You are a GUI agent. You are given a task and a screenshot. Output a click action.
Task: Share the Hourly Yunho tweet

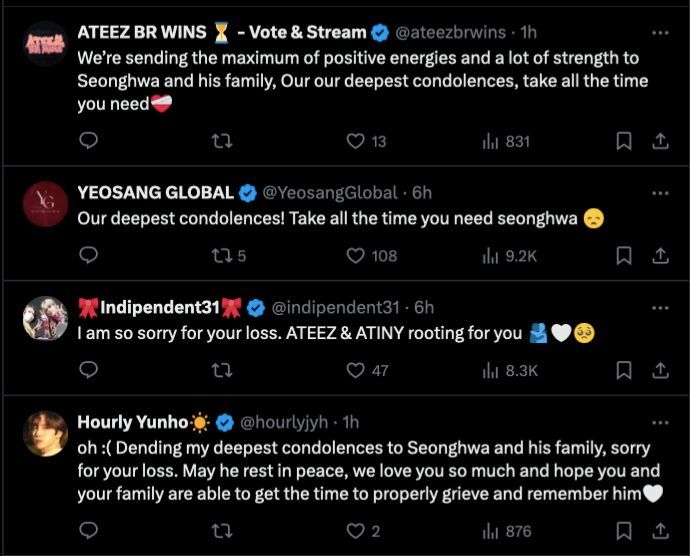coord(660,532)
